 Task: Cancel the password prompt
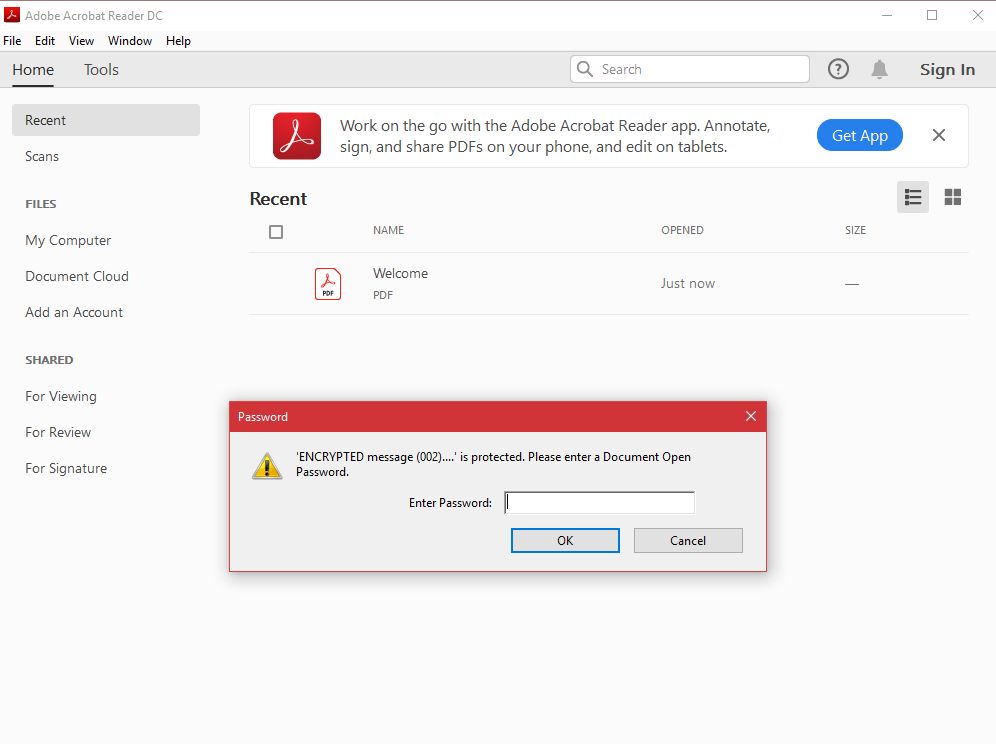click(x=688, y=540)
